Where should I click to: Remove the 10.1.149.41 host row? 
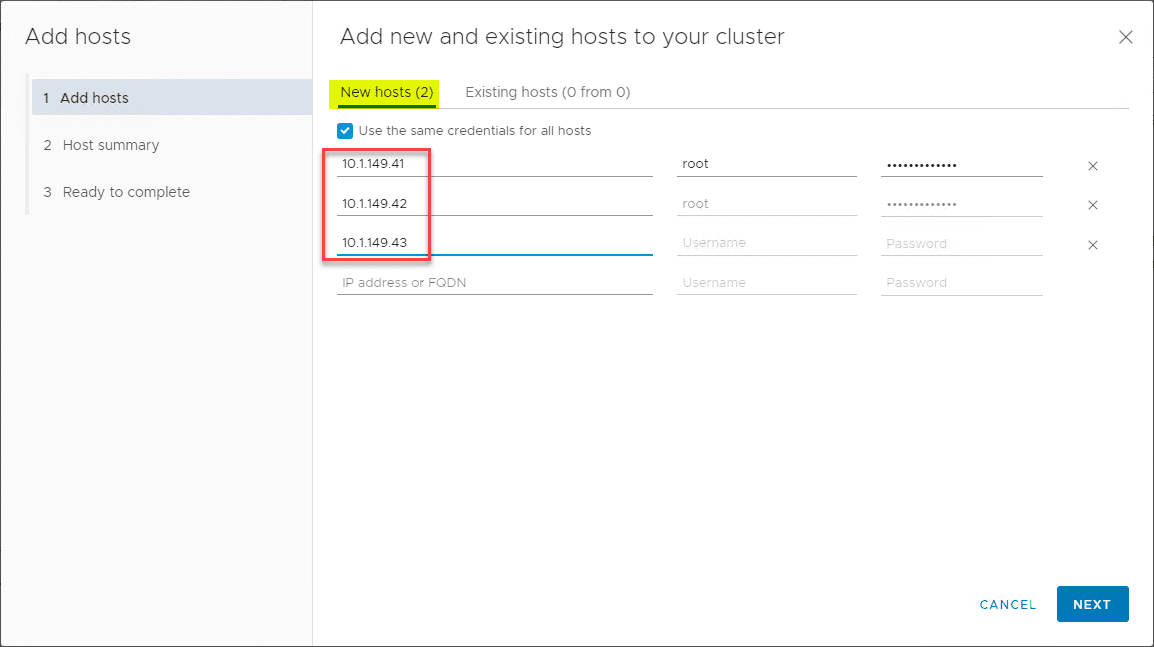[1092, 165]
